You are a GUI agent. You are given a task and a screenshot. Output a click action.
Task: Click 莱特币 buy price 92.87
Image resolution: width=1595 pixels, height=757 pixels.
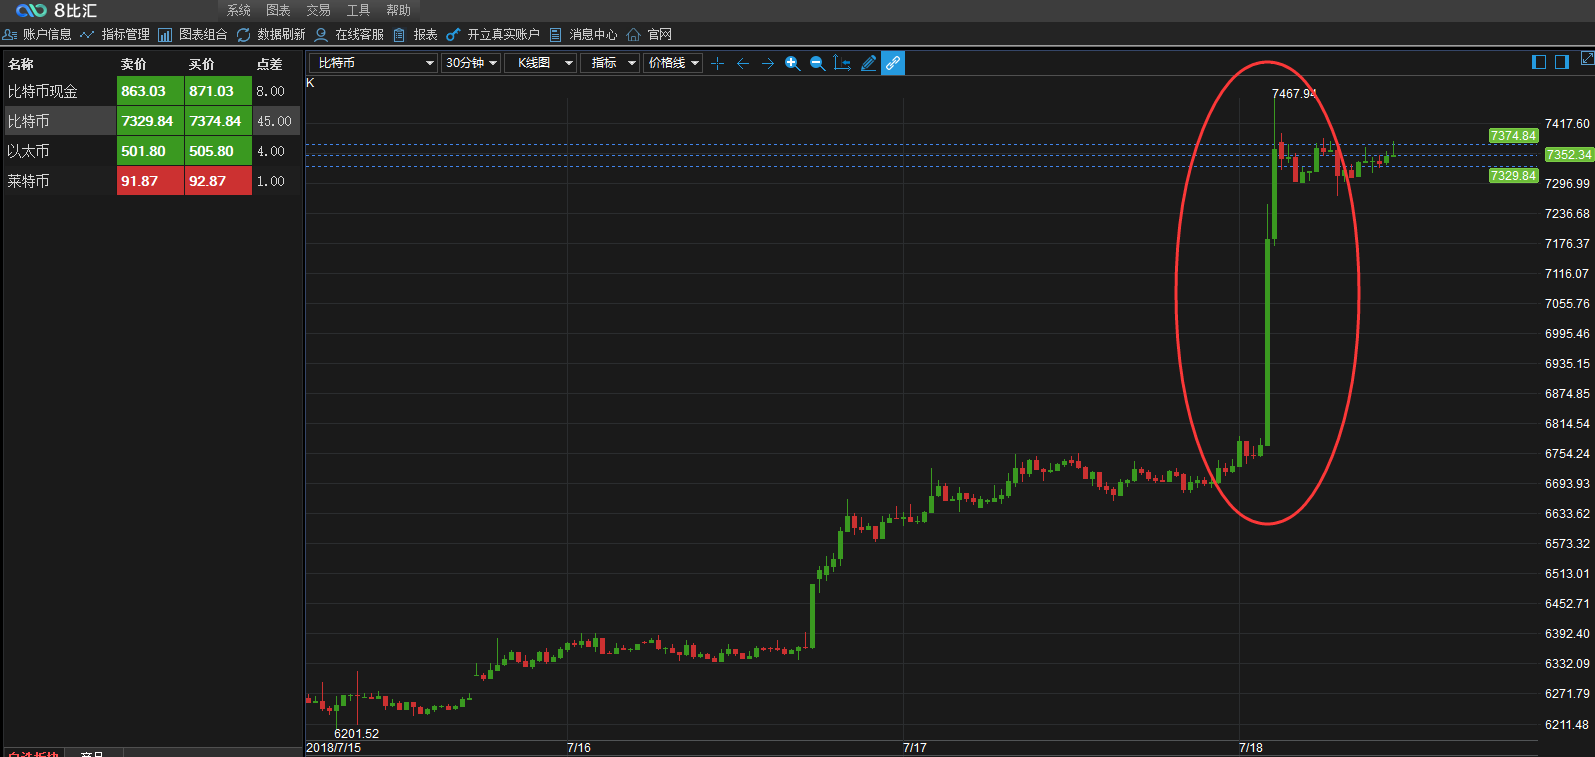click(218, 181)
